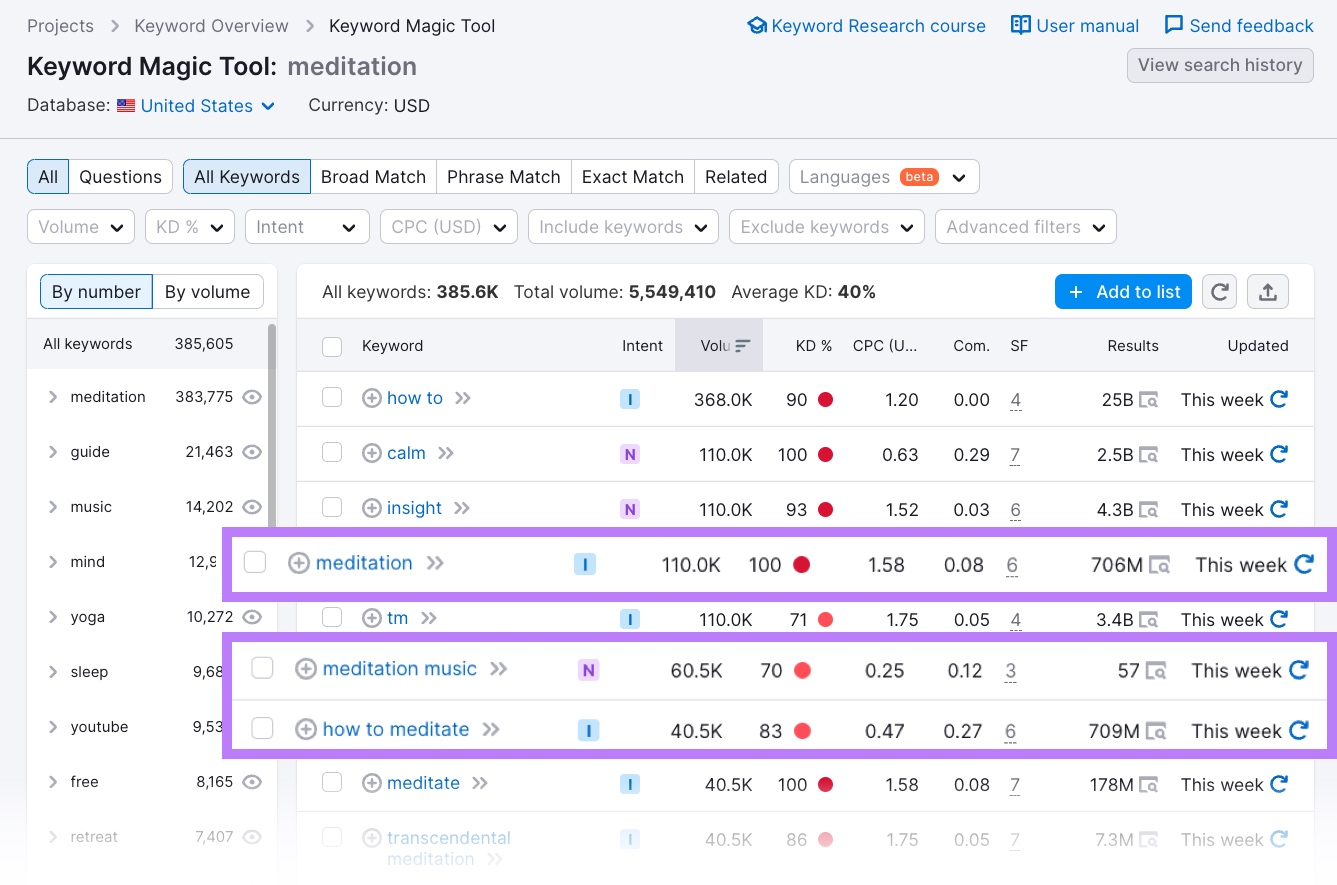
Task: Toggle eye icon for guide group
Action: pos(252,452)
